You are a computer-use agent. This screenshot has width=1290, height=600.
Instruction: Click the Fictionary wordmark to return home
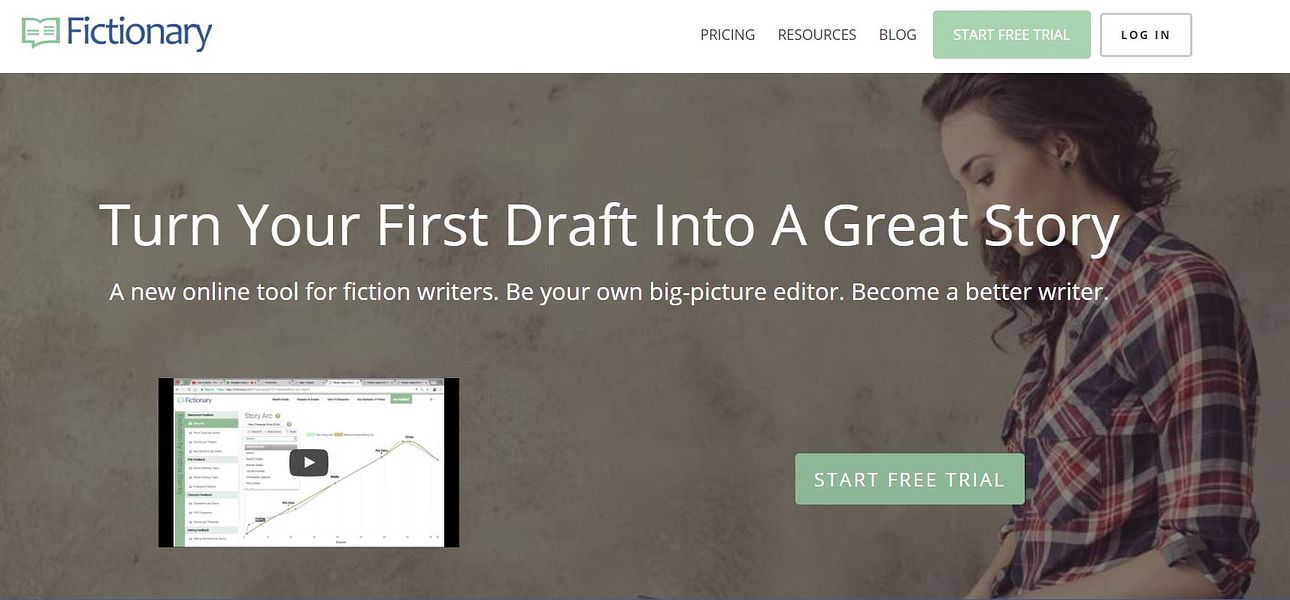[140, 32]
